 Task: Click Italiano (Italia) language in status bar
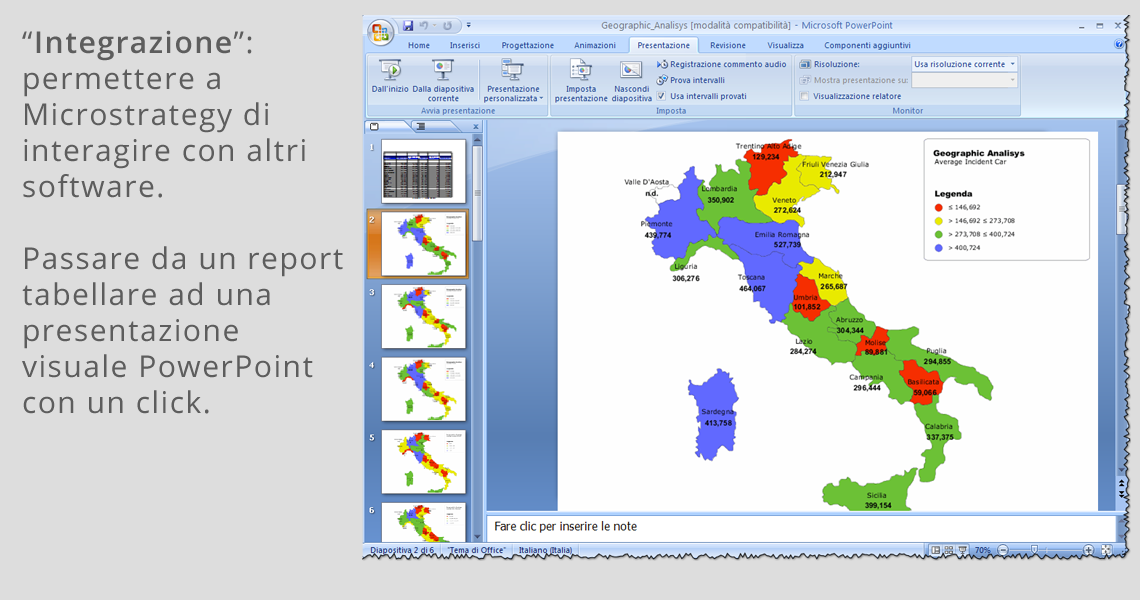pos(545,550)
